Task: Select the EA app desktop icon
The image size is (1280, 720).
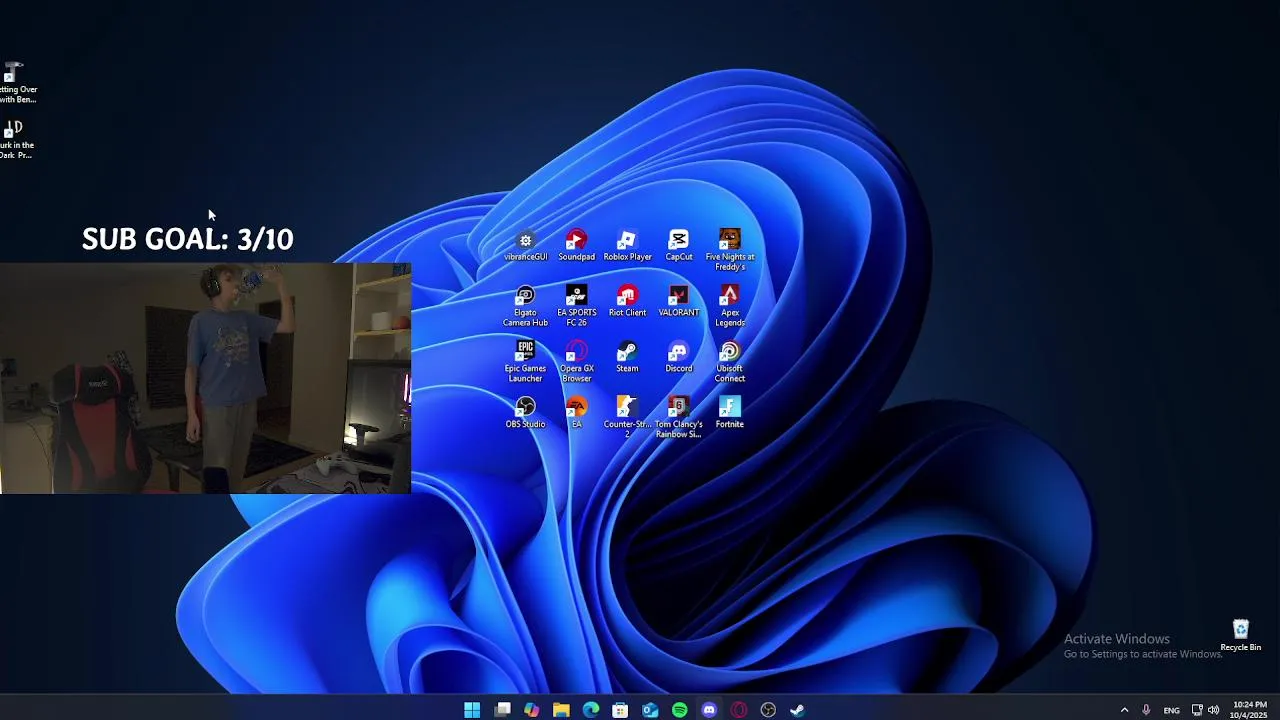Action: [x=576, y=414]
